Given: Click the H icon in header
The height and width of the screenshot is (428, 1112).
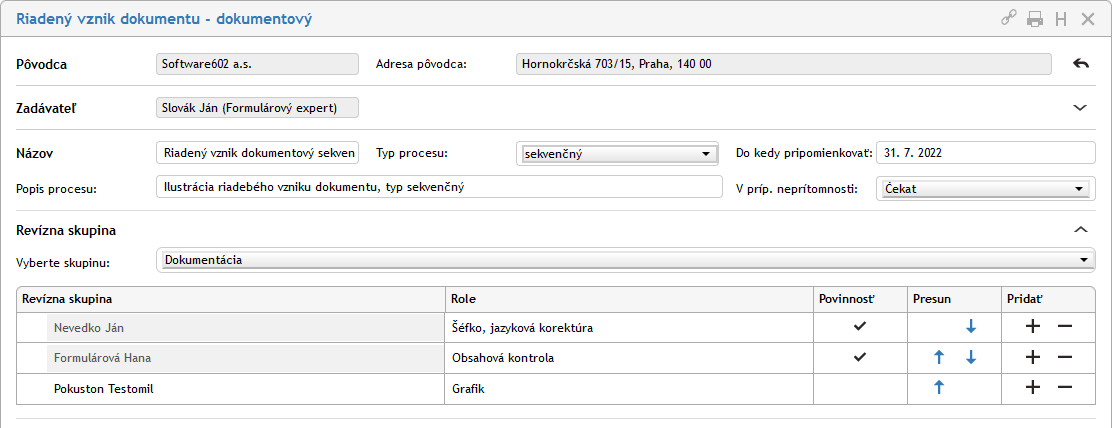Looking at the screenshot, I should point(1061,18).
